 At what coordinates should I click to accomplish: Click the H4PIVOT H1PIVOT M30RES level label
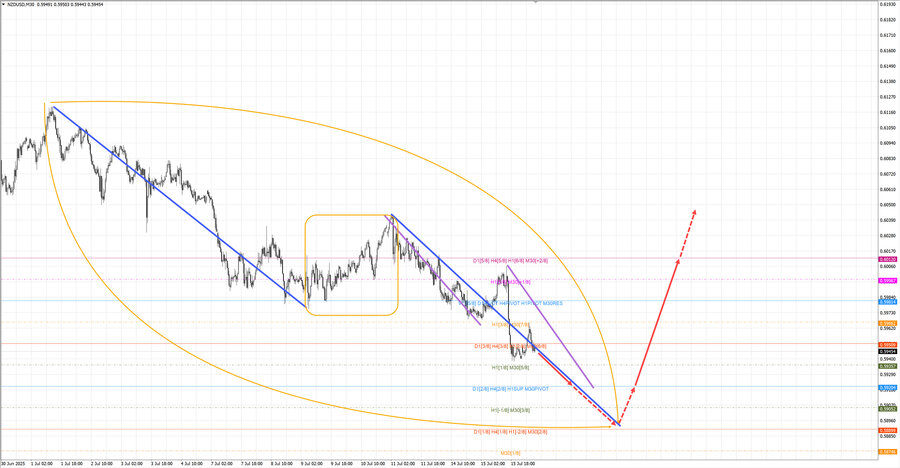531,303
